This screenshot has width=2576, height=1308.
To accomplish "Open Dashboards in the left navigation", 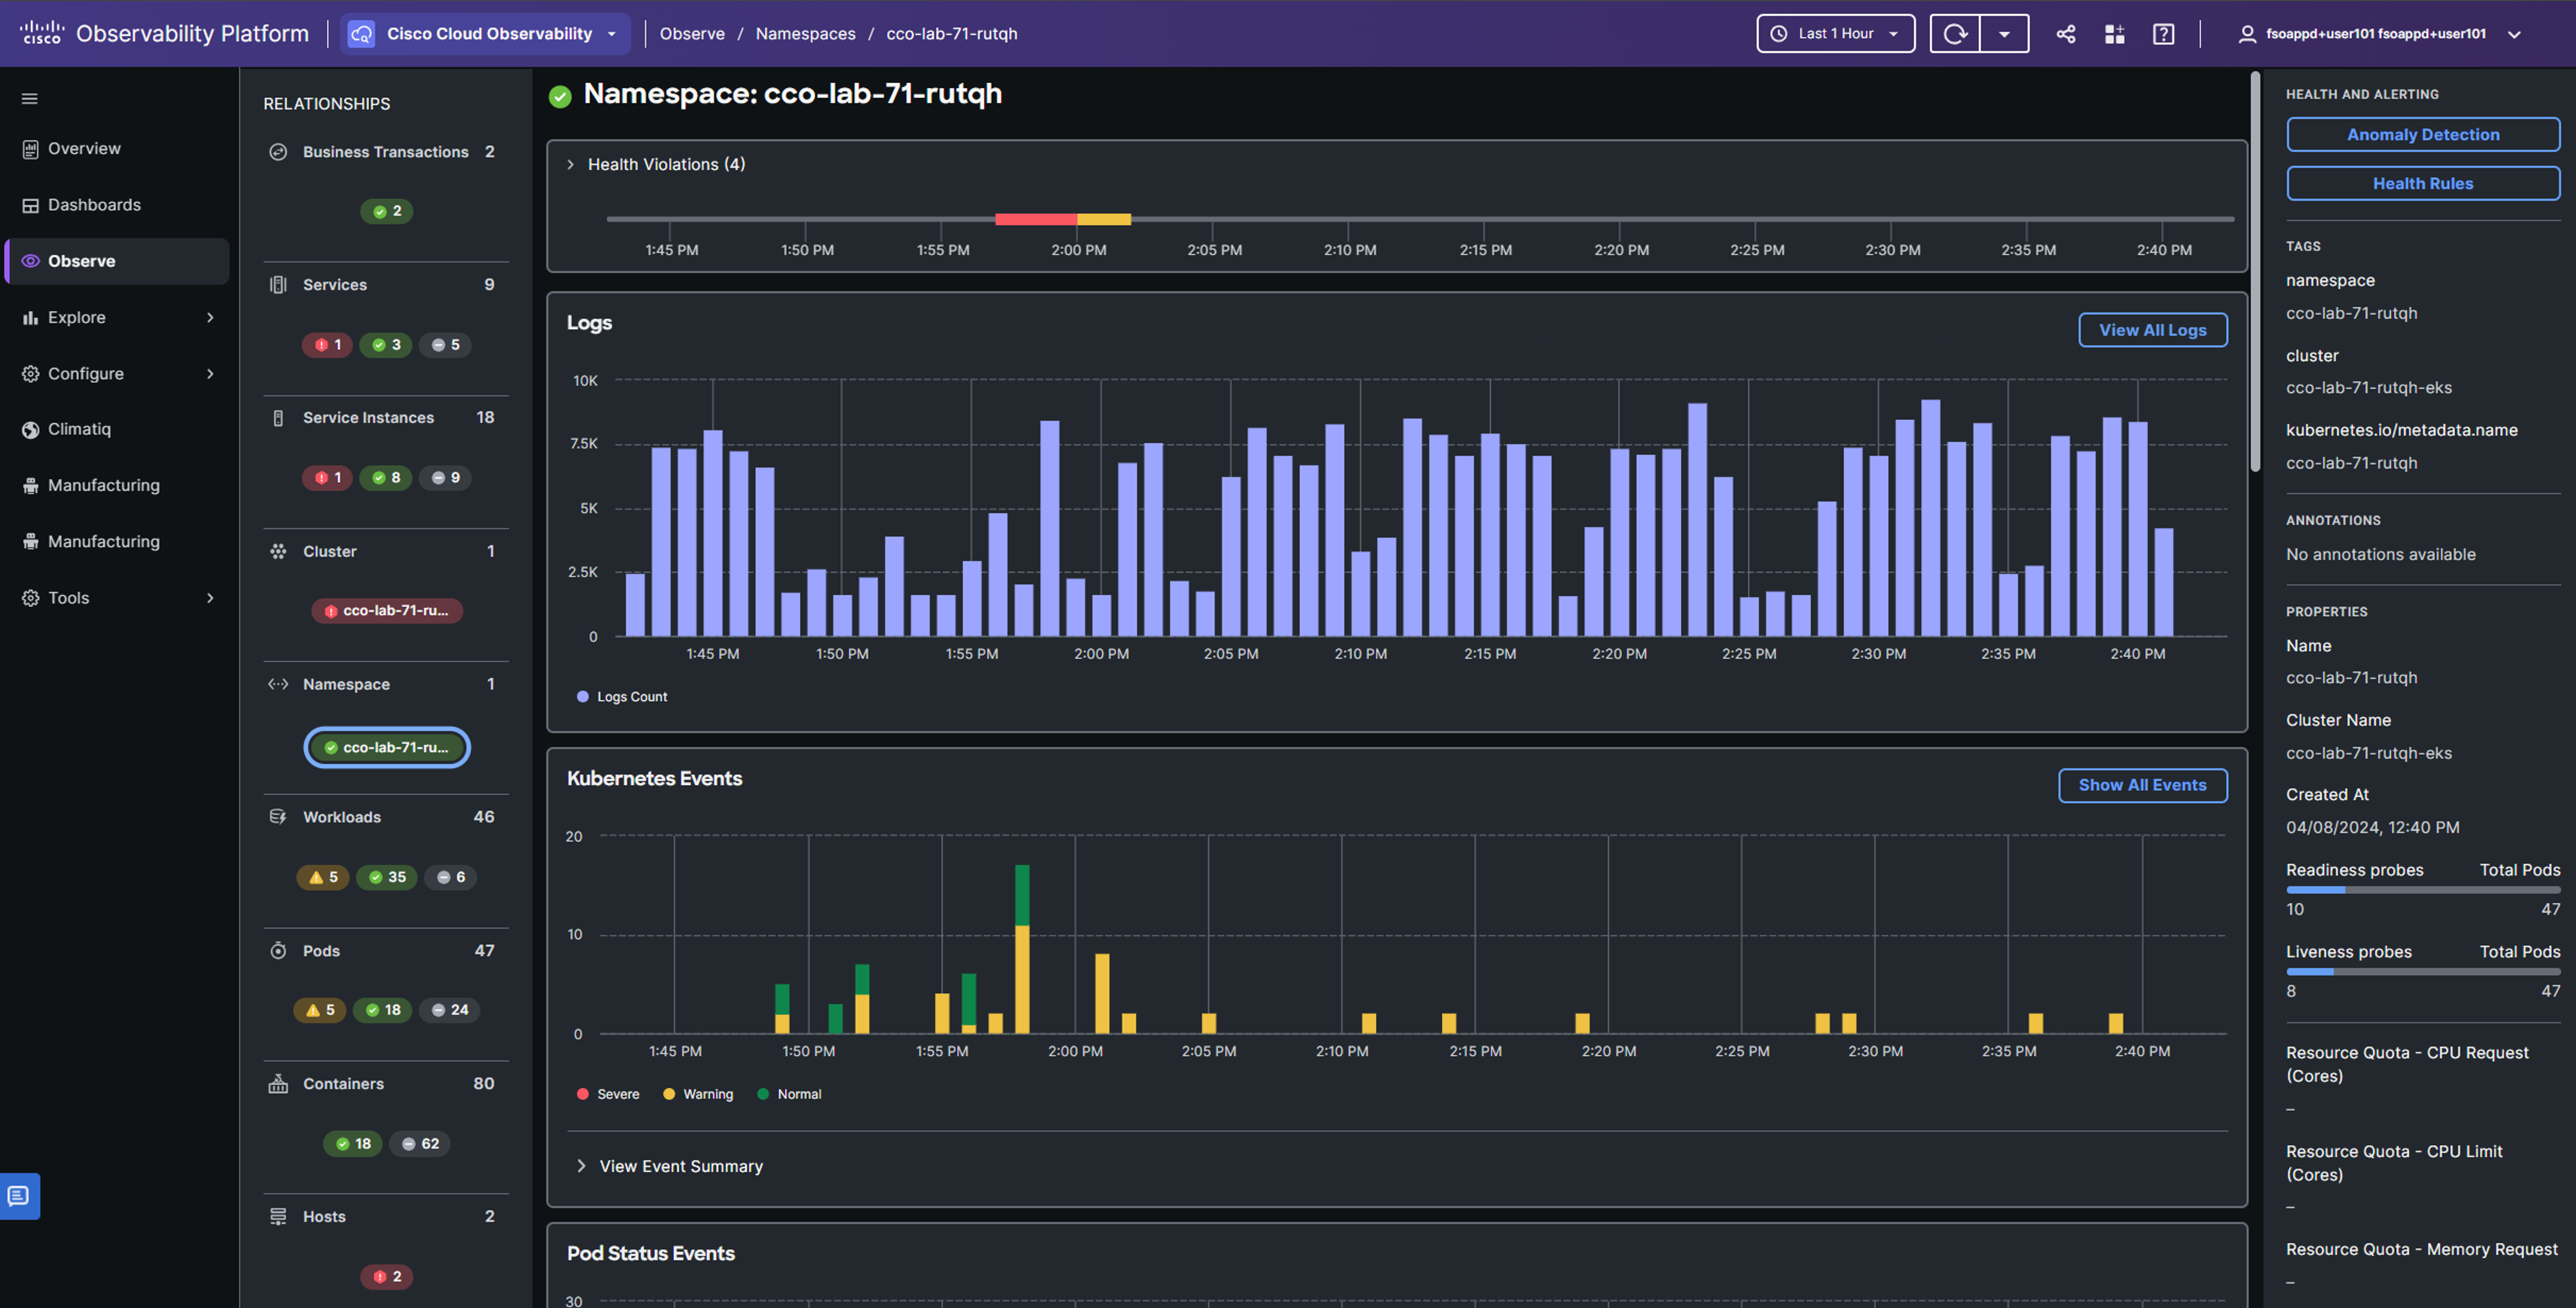I will (x=94, y=205).
